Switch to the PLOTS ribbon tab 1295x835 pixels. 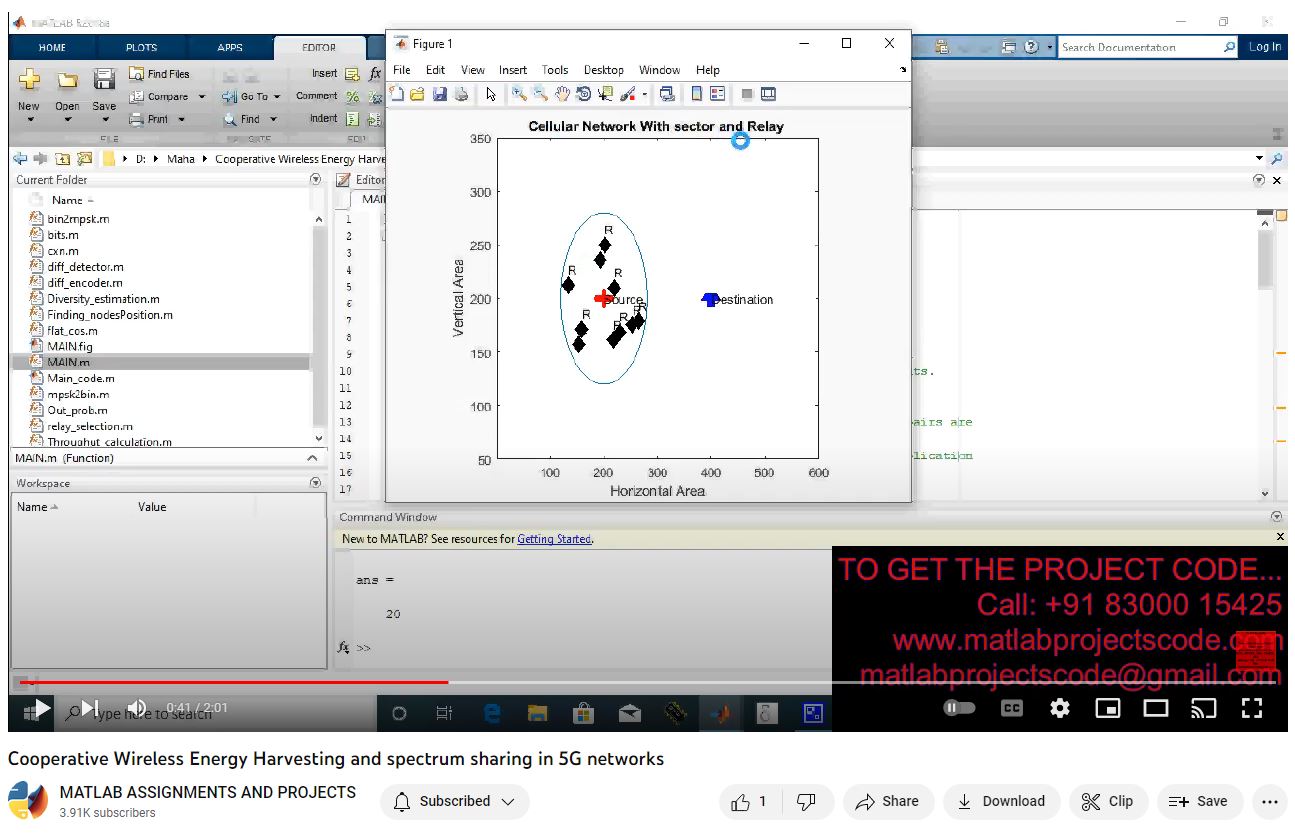(x=141, y=47)
